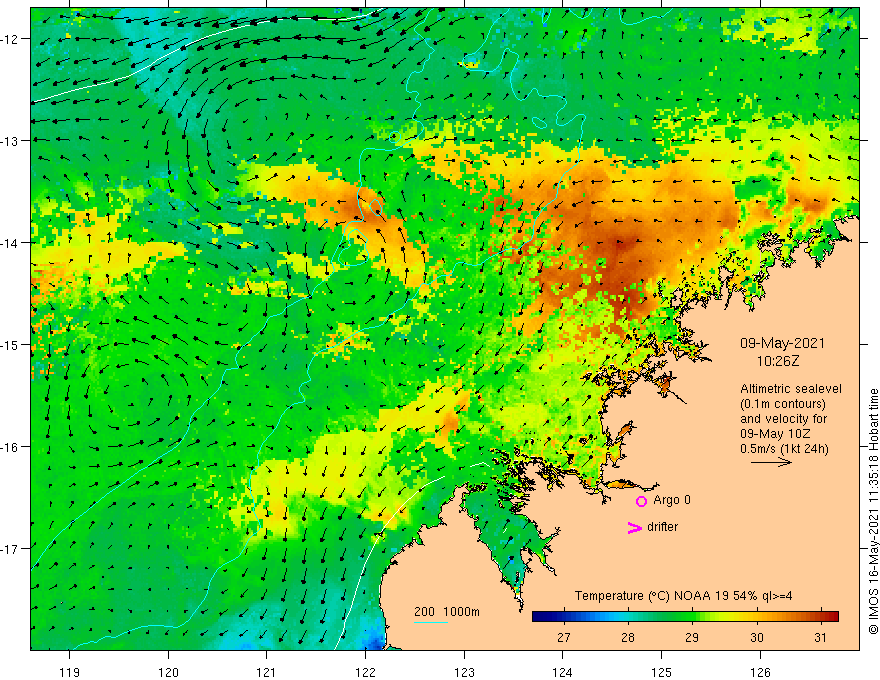Click the '200 1000m' depth legend text
This screenshot has height=680, width=880.
pos(447,612)
